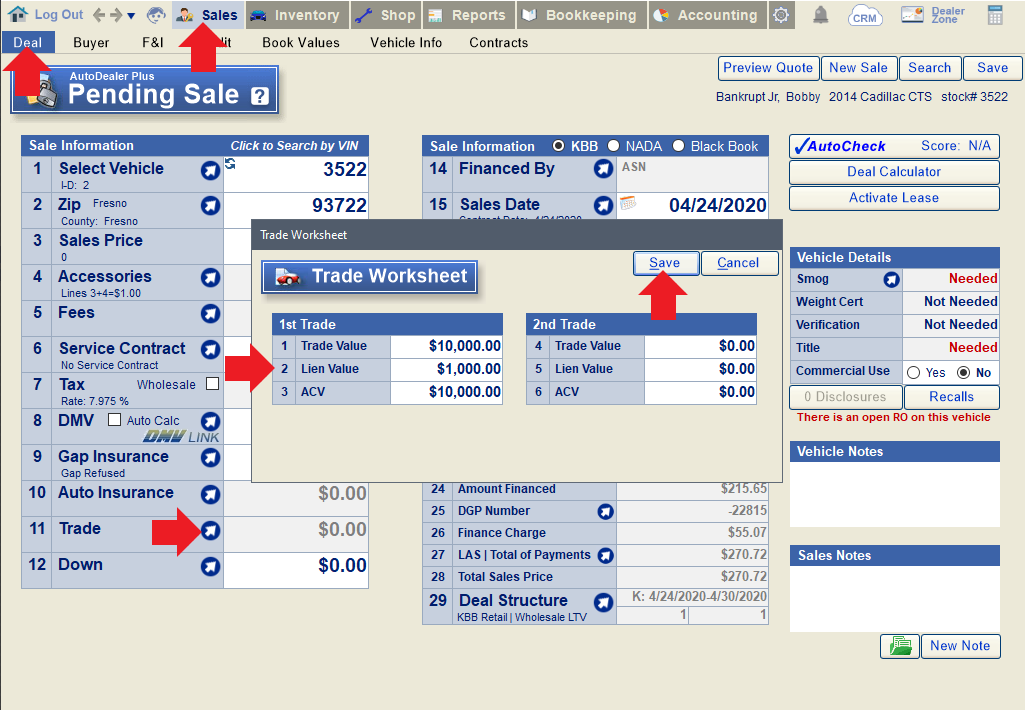Image resolution: width=1025 pixels, height=710 pixels.
Task: Open the navigation history dropdown arrow
Action: pos(131,16)
